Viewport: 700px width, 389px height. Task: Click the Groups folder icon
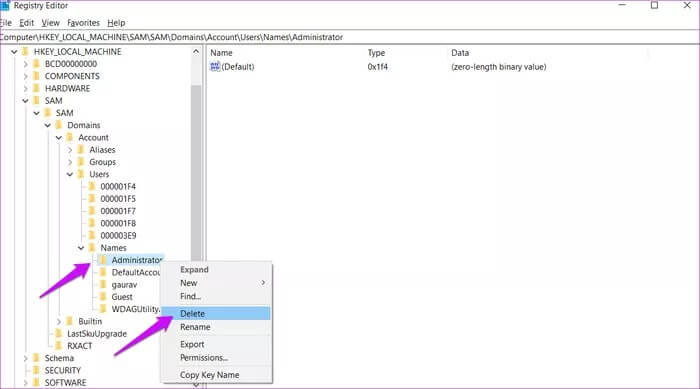tap(81, 162)
